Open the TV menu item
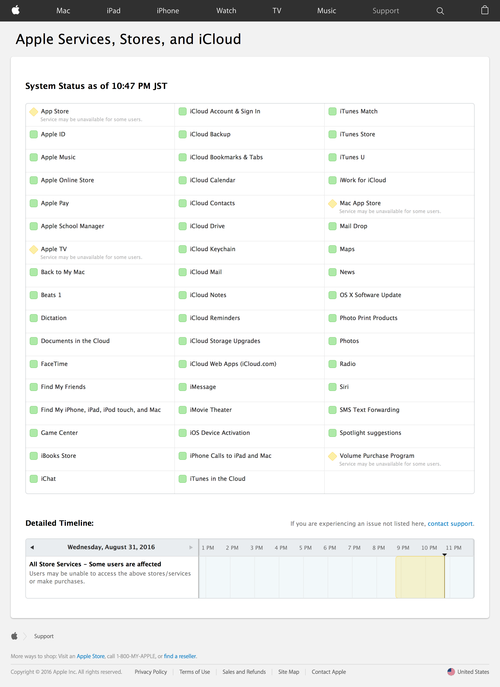Viewport: 500px width, 687px height. click(x=277, y=11)
